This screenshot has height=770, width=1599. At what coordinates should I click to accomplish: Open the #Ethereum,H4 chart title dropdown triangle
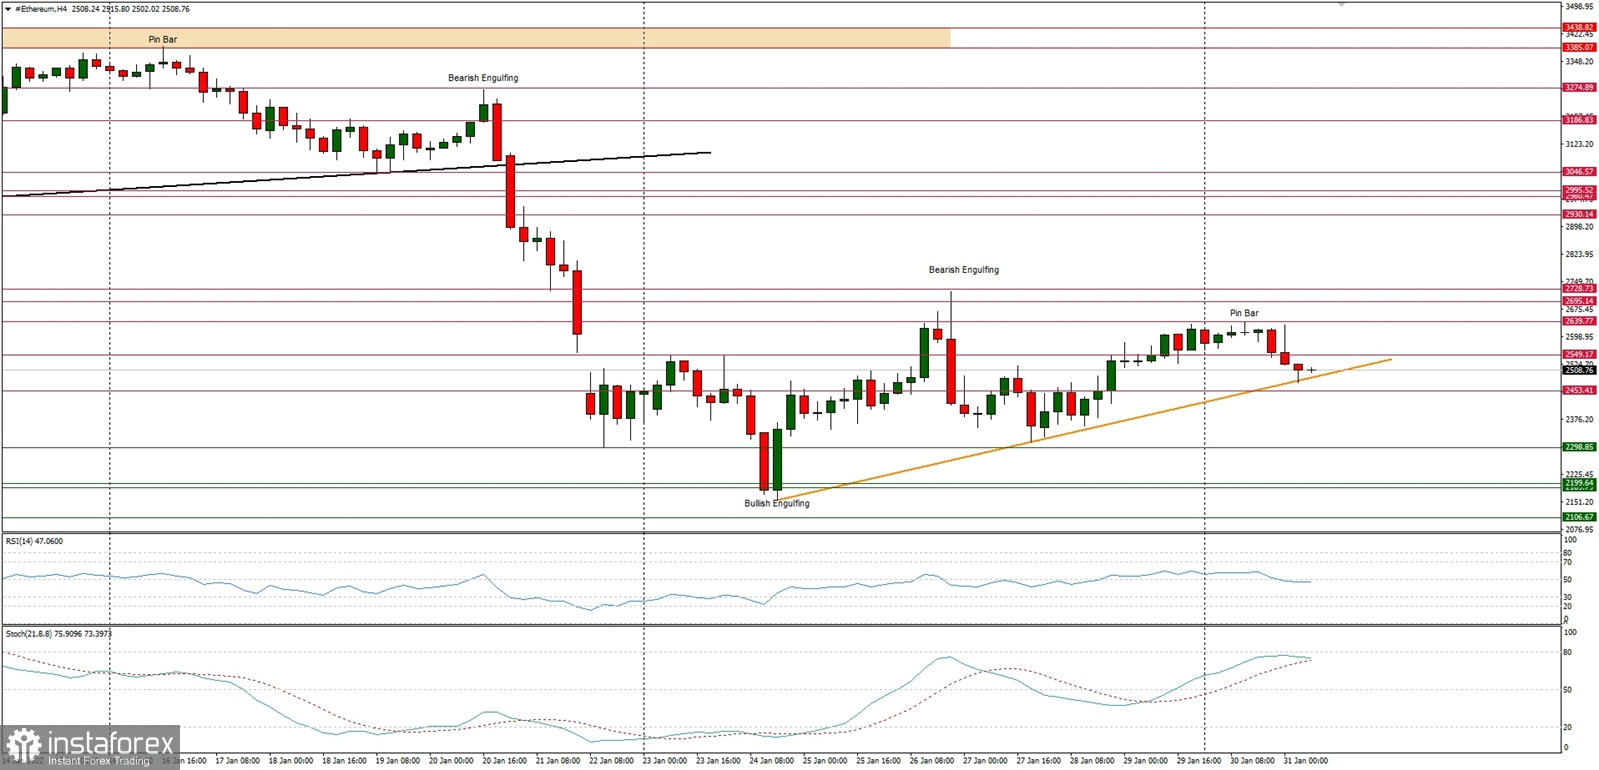(7, 9)
